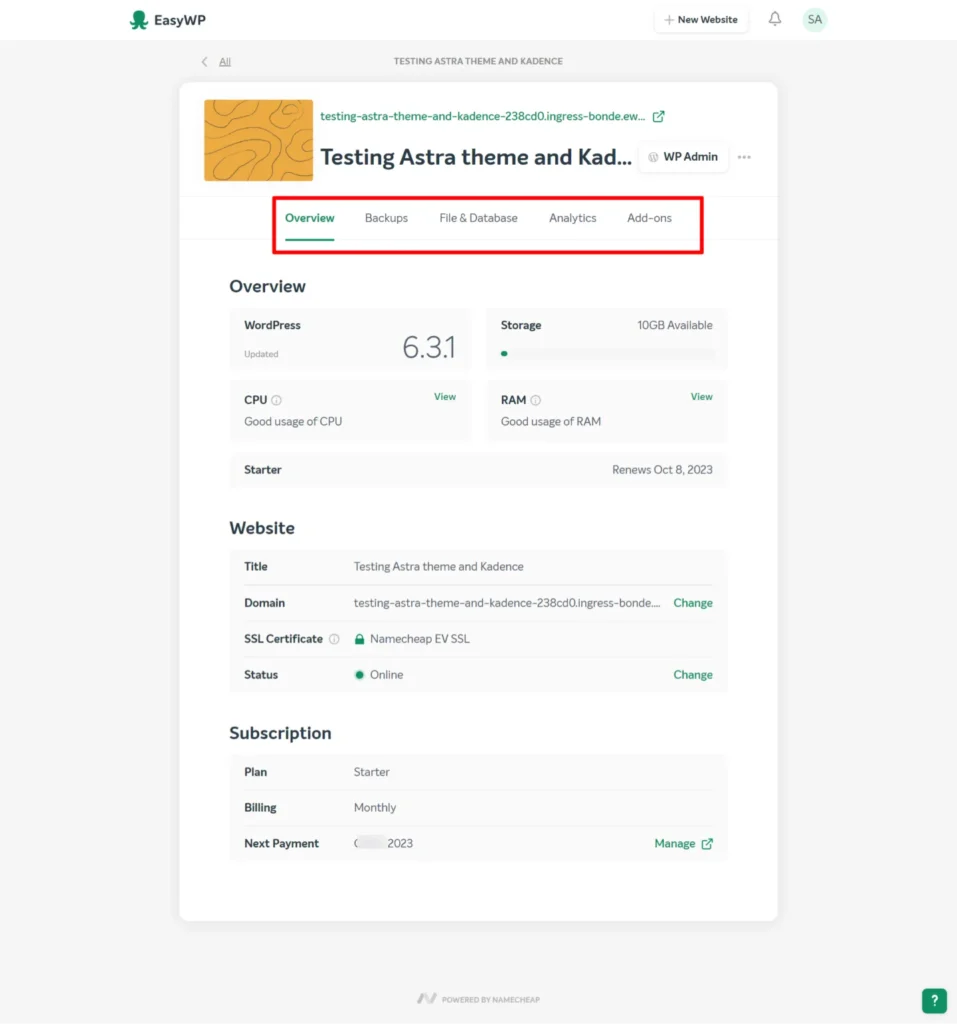Screen dimensions: 957x1024
Task: Open the three-dot more options menu
Action: 744,157
